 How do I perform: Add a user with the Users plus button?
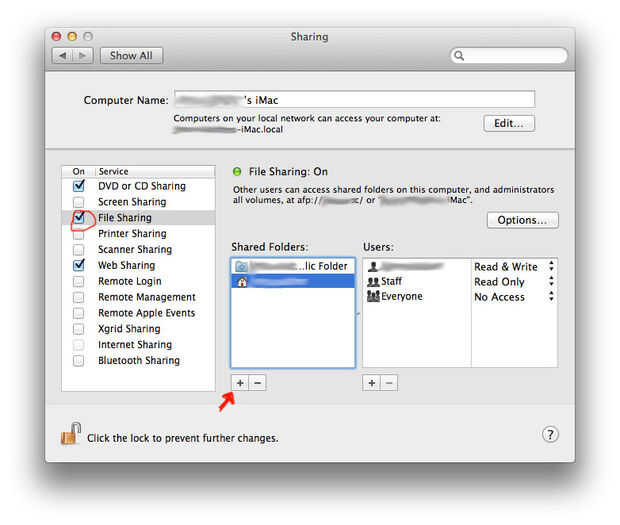coord(371,383)
